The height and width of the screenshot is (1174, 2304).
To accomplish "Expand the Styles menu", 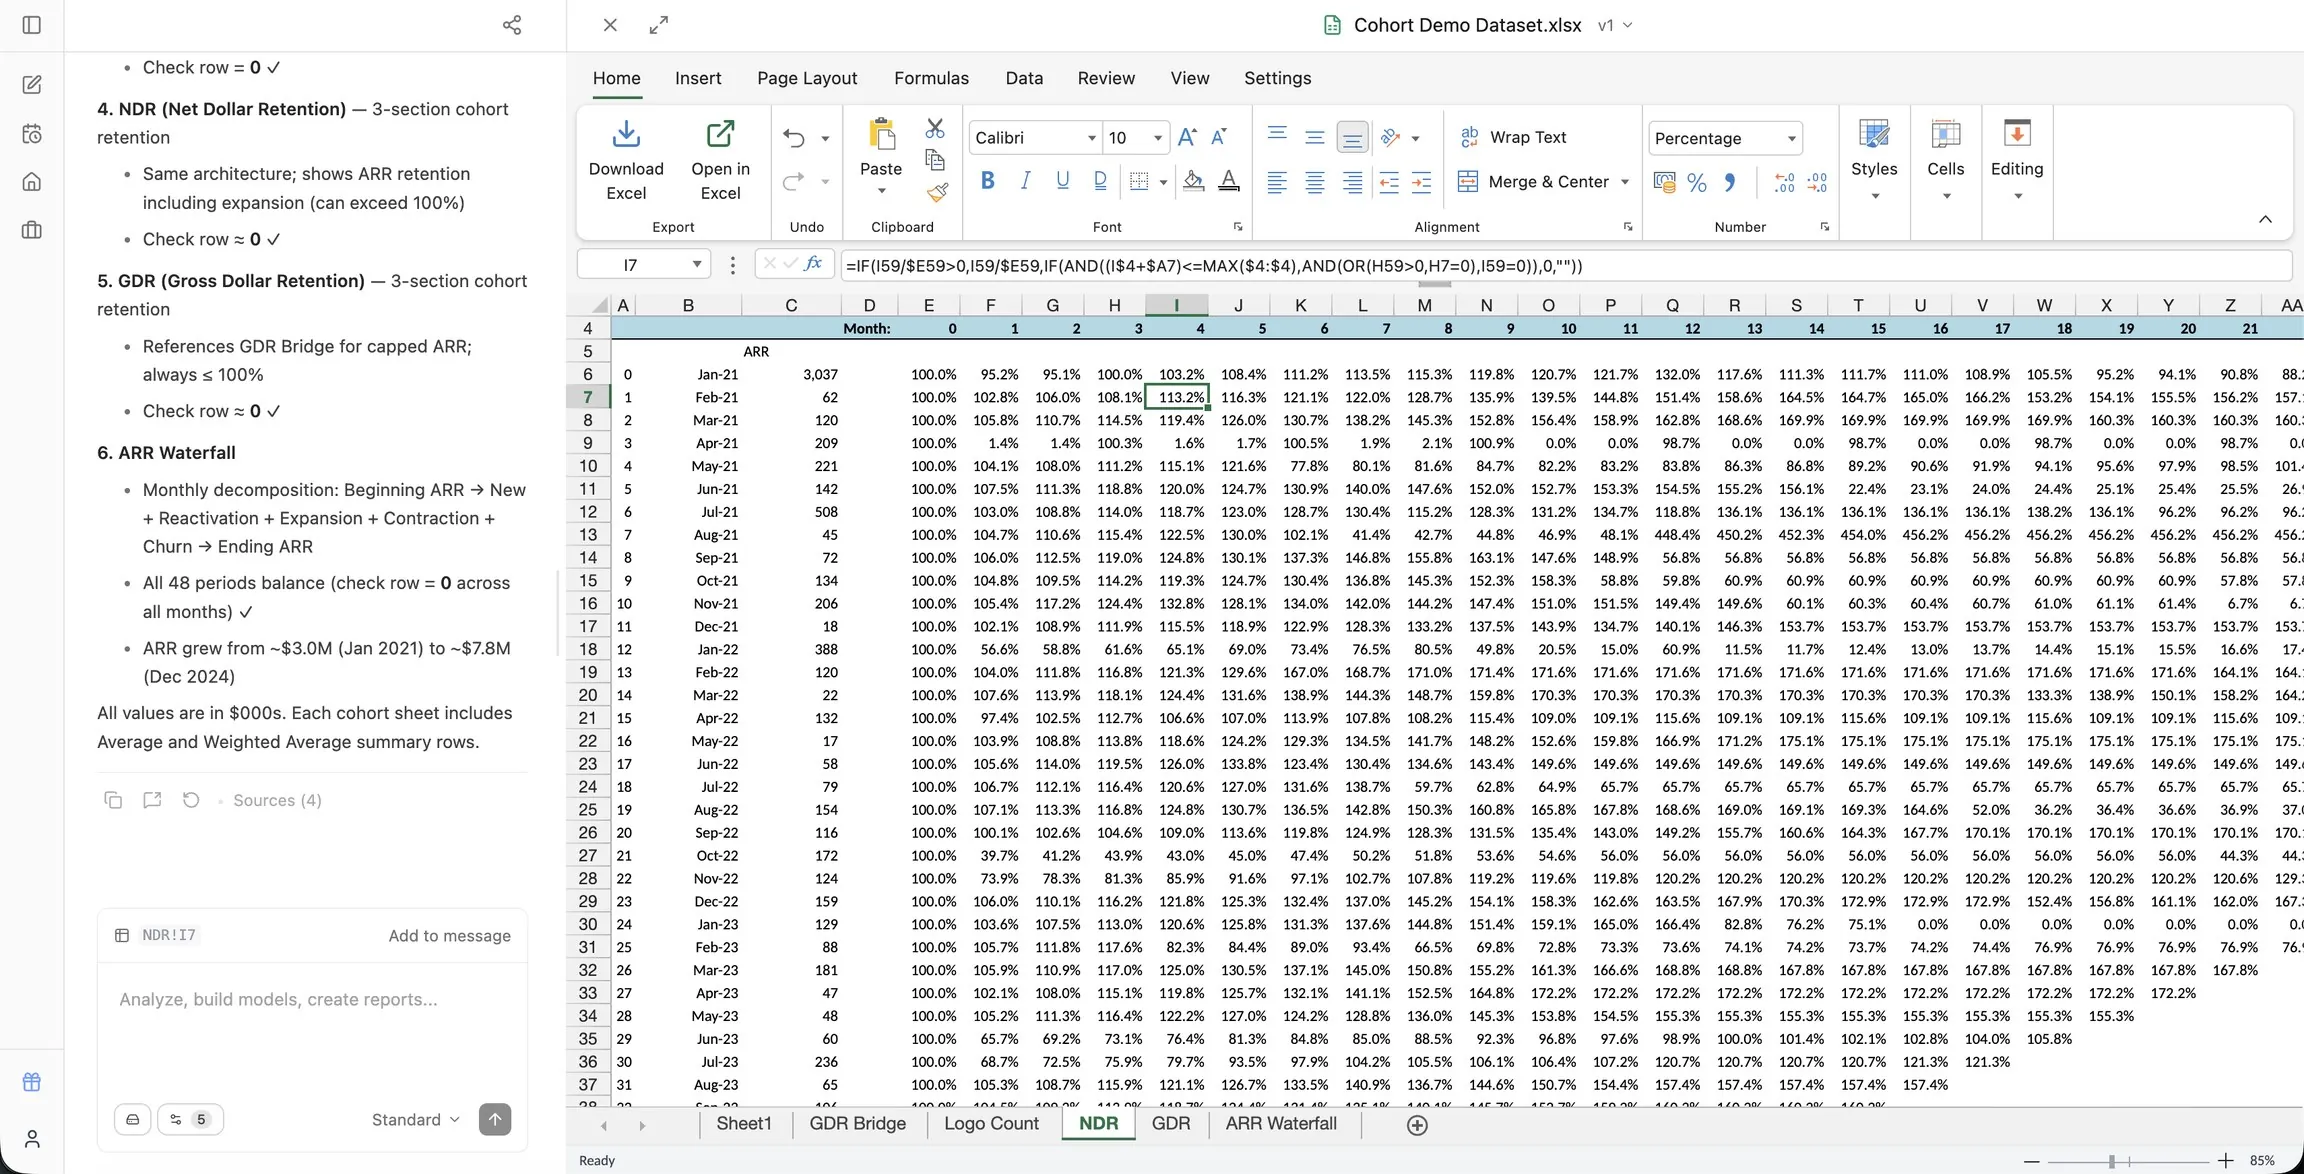I will click(x=1874, y=160).
